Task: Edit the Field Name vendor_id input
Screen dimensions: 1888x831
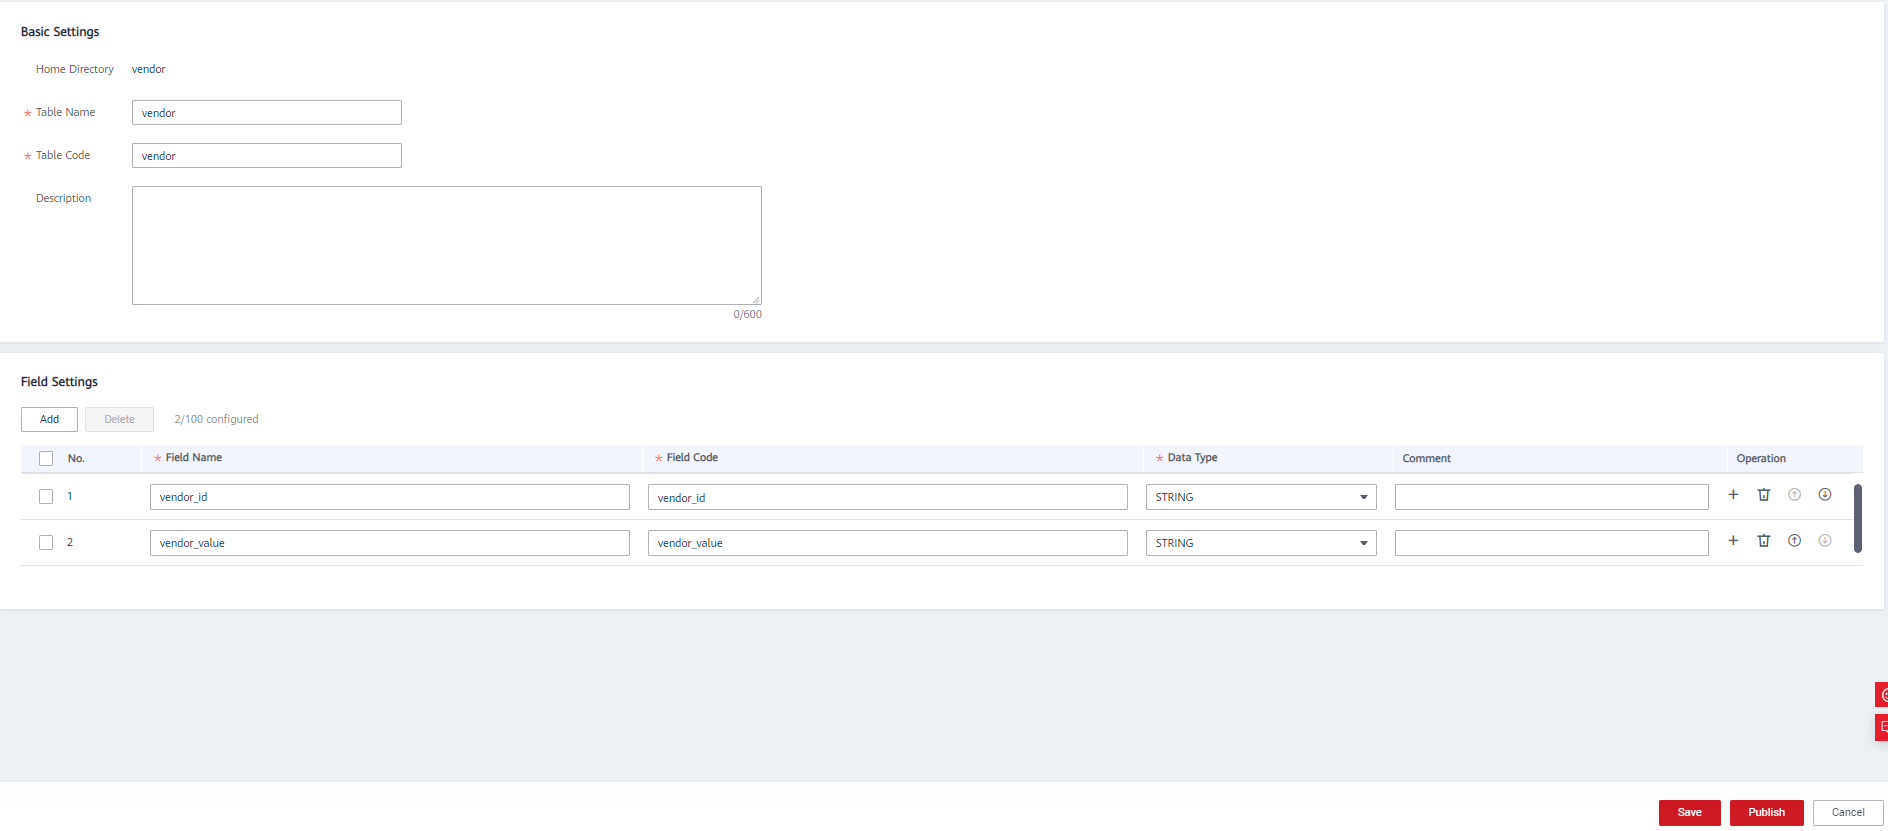Action: click(390, 497)
